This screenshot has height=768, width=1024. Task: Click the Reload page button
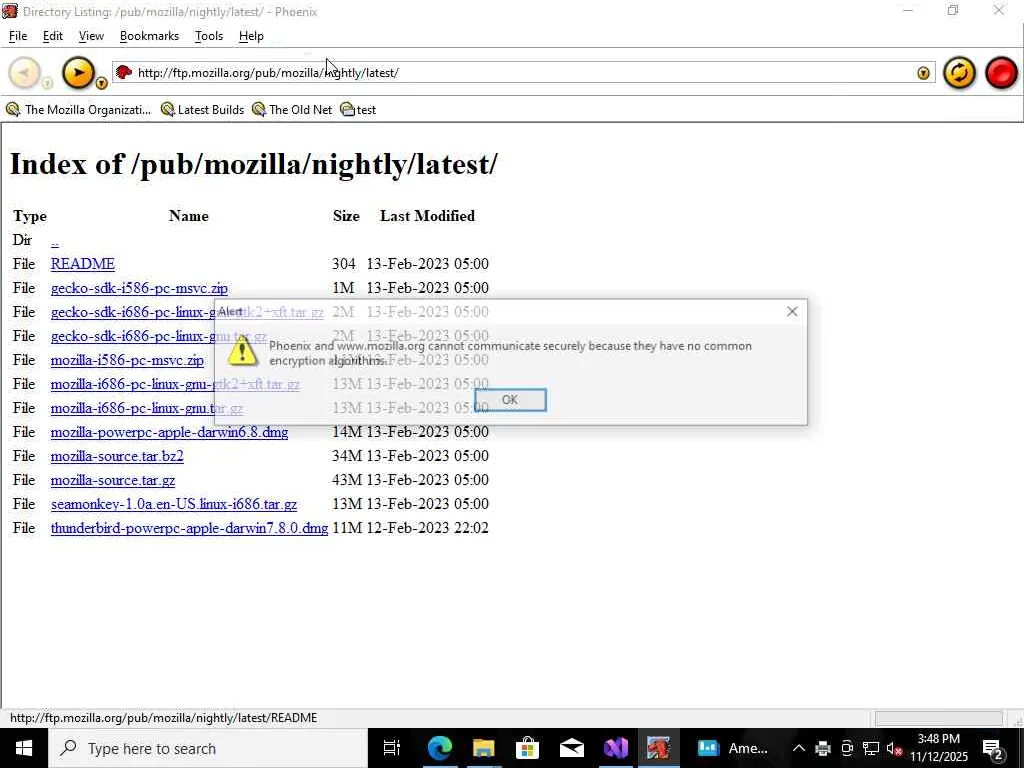959,72
